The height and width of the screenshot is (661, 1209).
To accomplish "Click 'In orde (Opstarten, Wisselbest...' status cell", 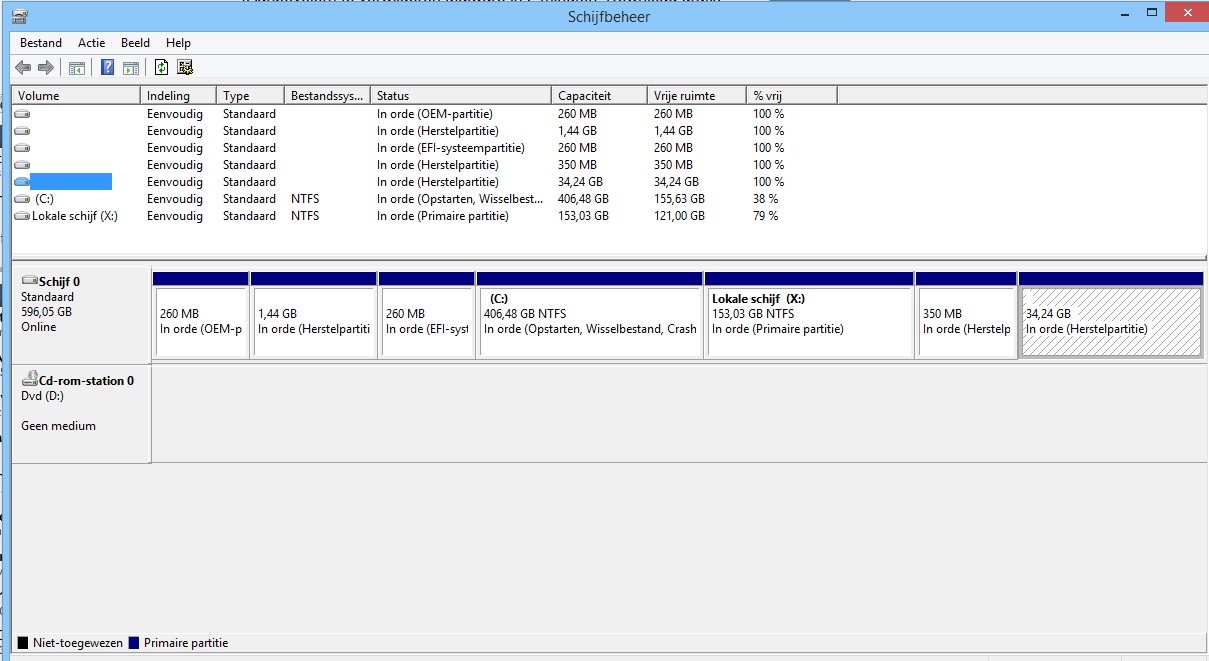I will click(459, 199).
